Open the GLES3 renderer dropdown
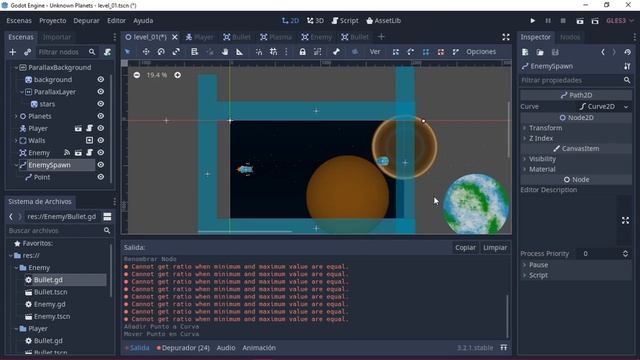Screen dimensions: 640x360 [619, 21]
